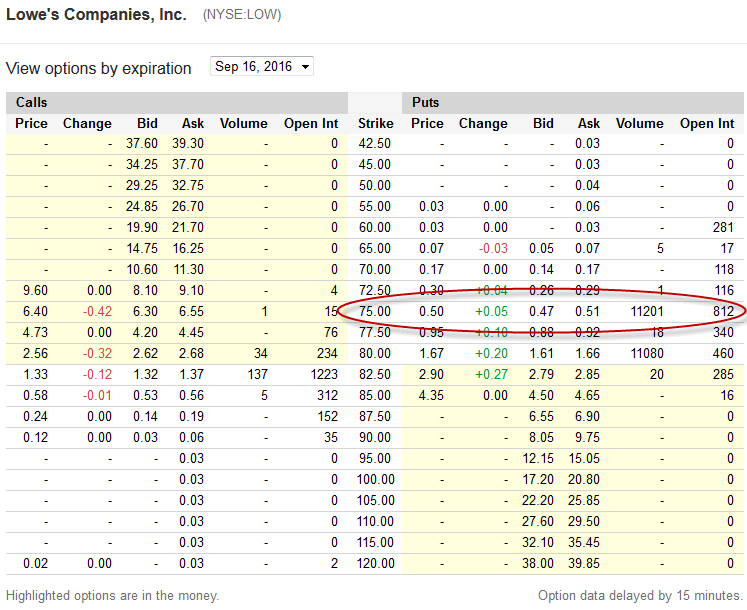Select strike price 90.00

374,437
